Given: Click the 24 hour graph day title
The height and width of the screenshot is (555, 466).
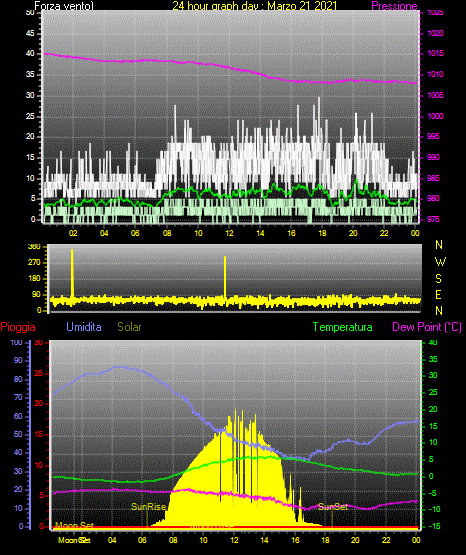Looking at the screenshot, I should pyautogui.click(x=254, y=6).
